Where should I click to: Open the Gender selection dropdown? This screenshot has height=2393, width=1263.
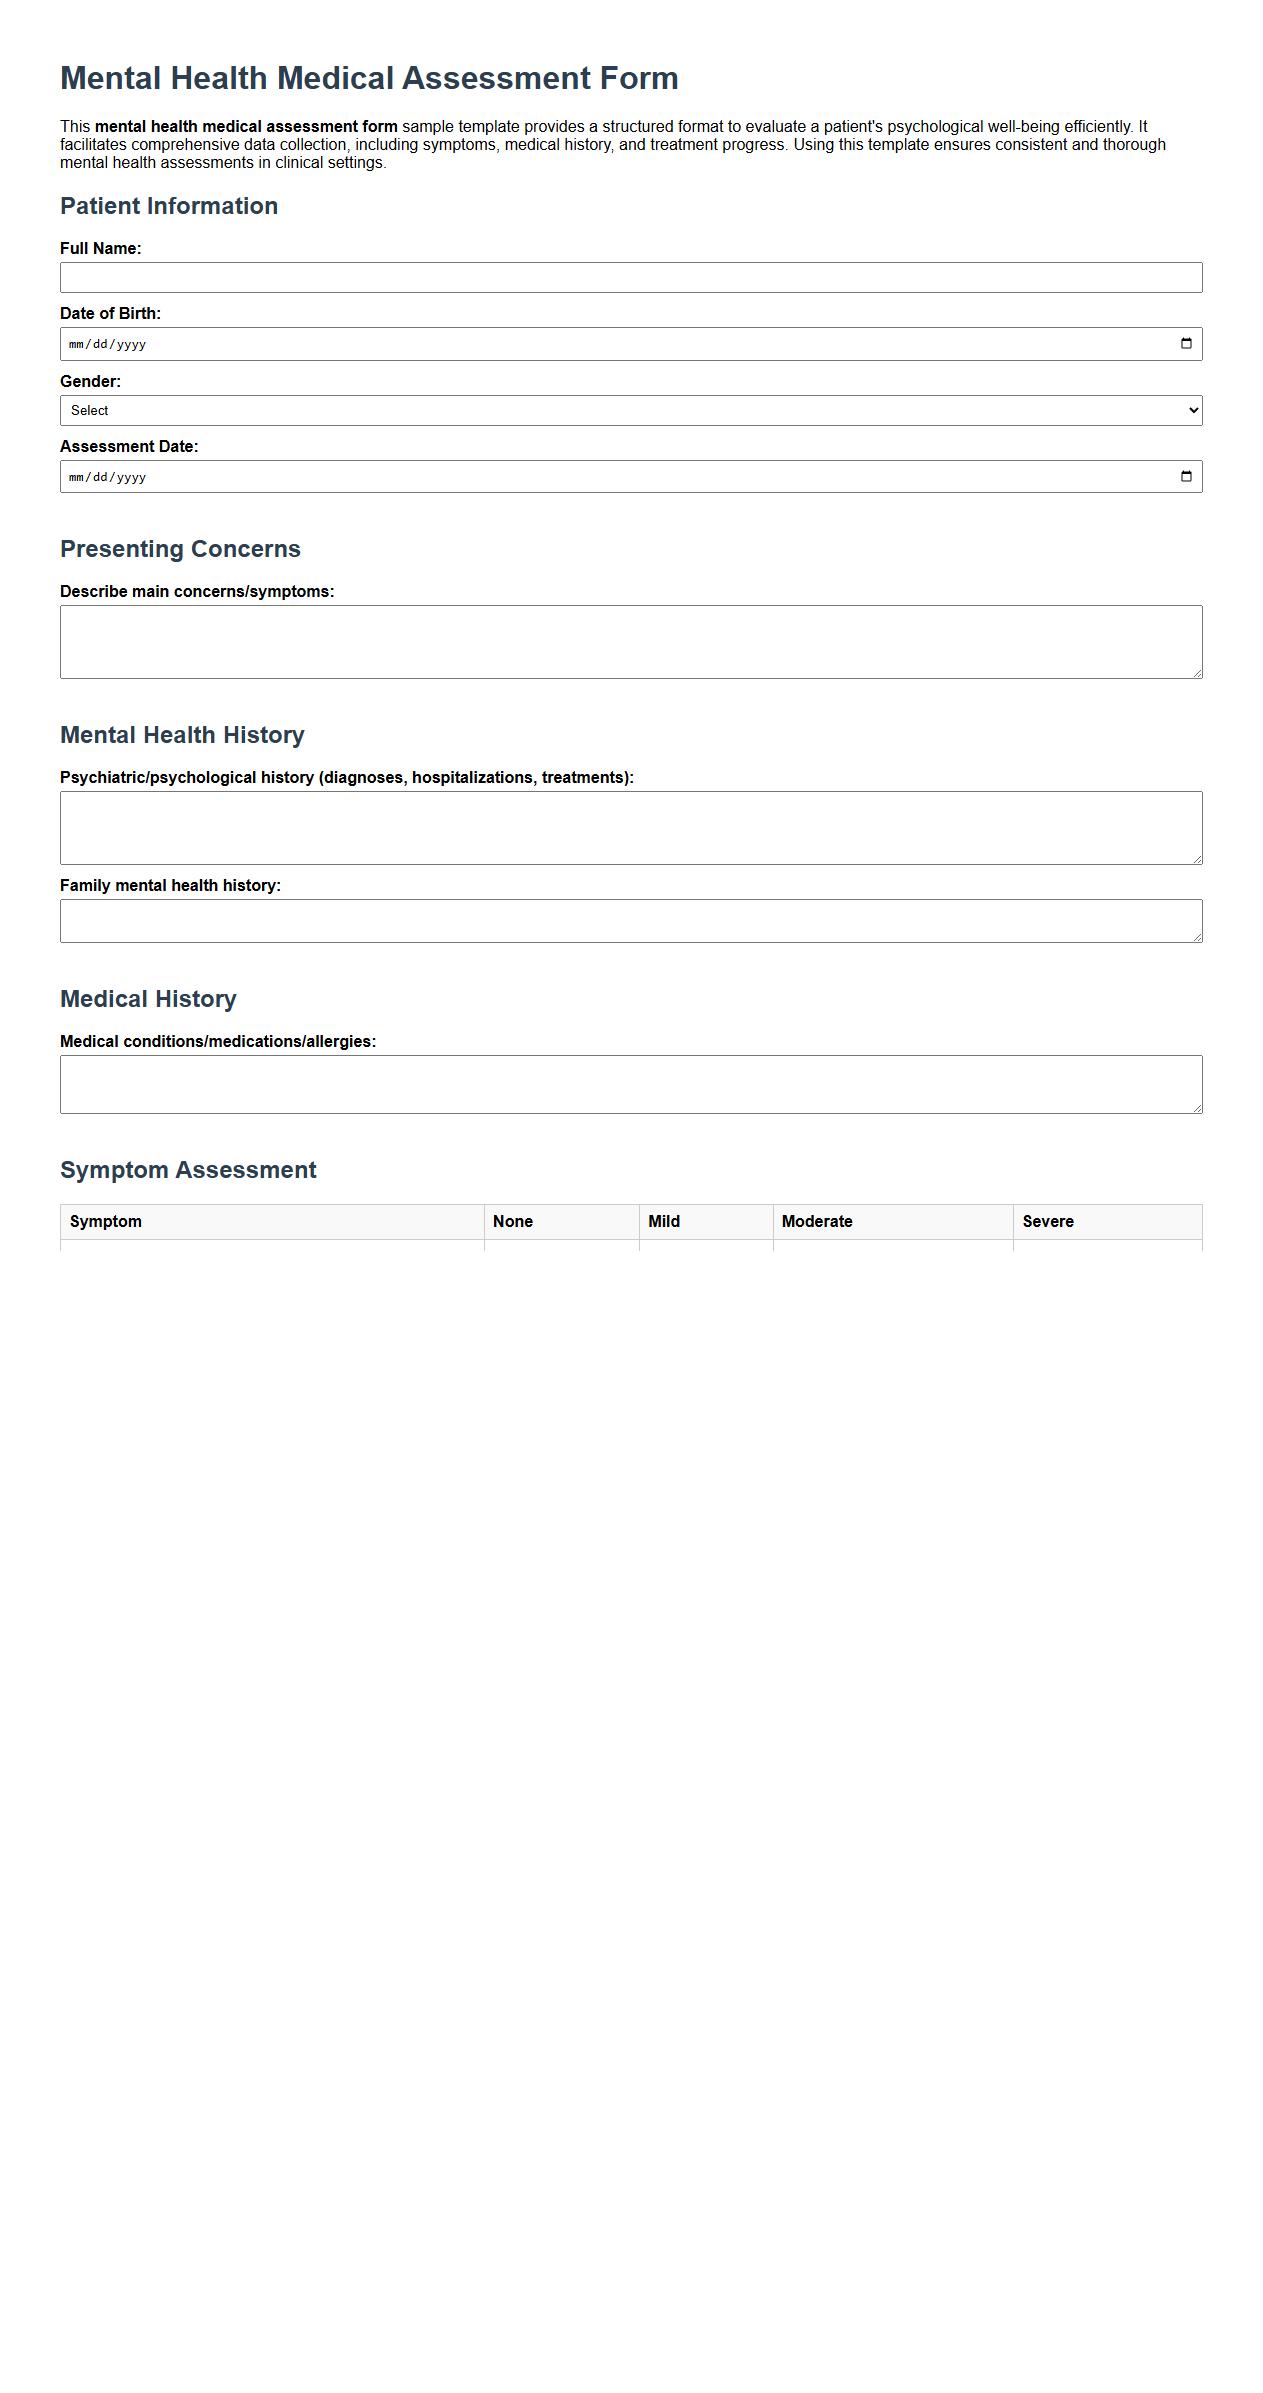[630, 410]
